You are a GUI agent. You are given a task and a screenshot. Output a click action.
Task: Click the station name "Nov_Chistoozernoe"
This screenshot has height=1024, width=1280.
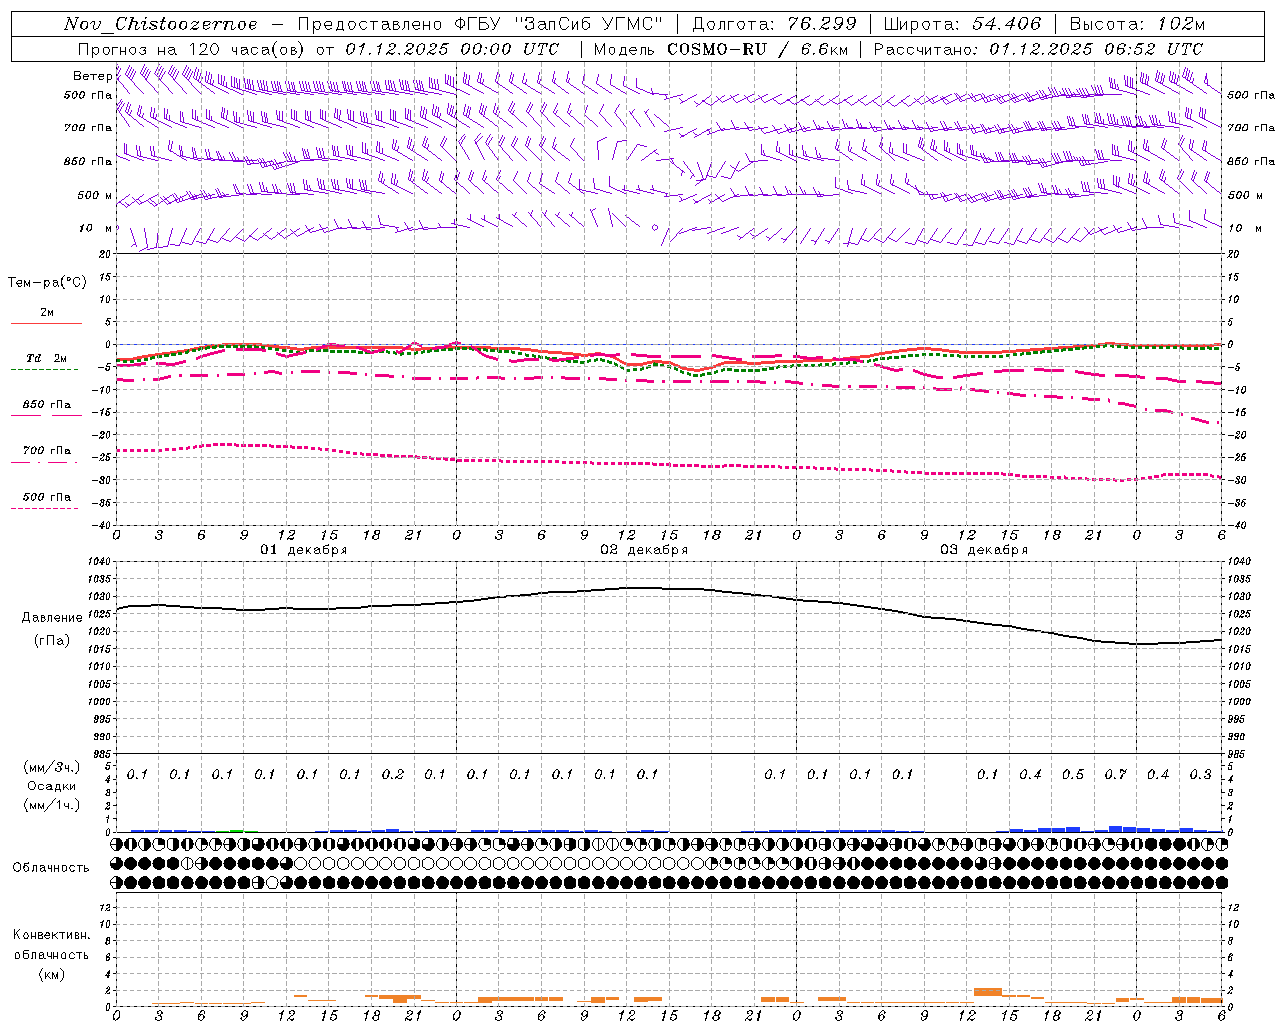(x=161, y=24)
